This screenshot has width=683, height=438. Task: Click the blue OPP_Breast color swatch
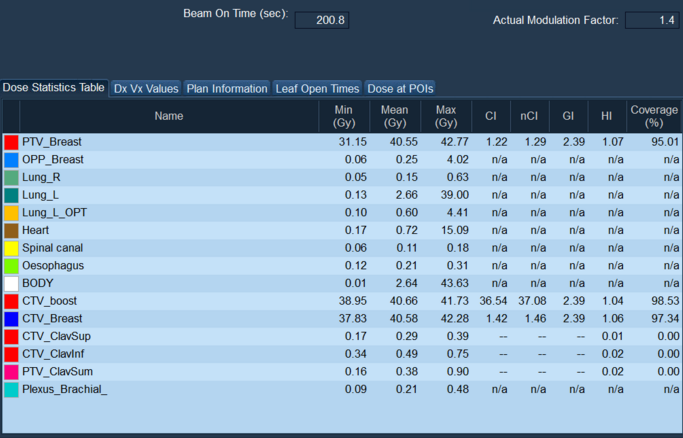tap(11, 160)
